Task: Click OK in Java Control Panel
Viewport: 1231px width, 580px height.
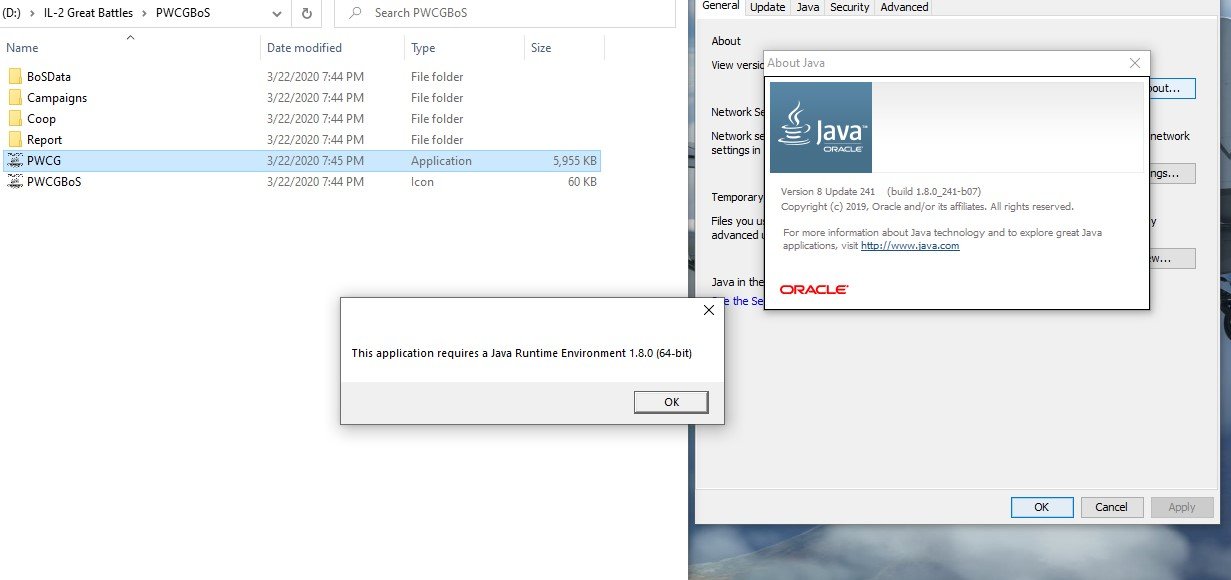Action: click(1041, 507)
